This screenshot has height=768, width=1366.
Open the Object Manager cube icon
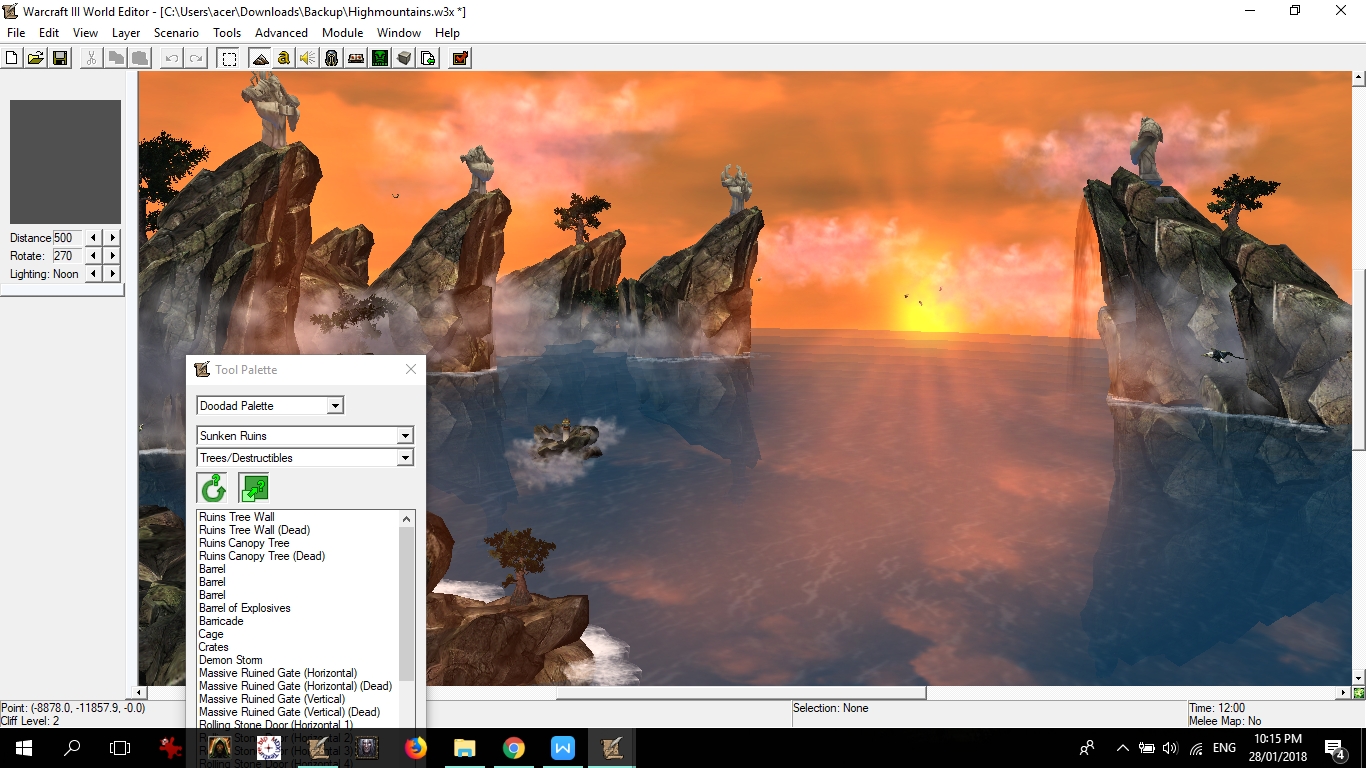click(404, 58)
